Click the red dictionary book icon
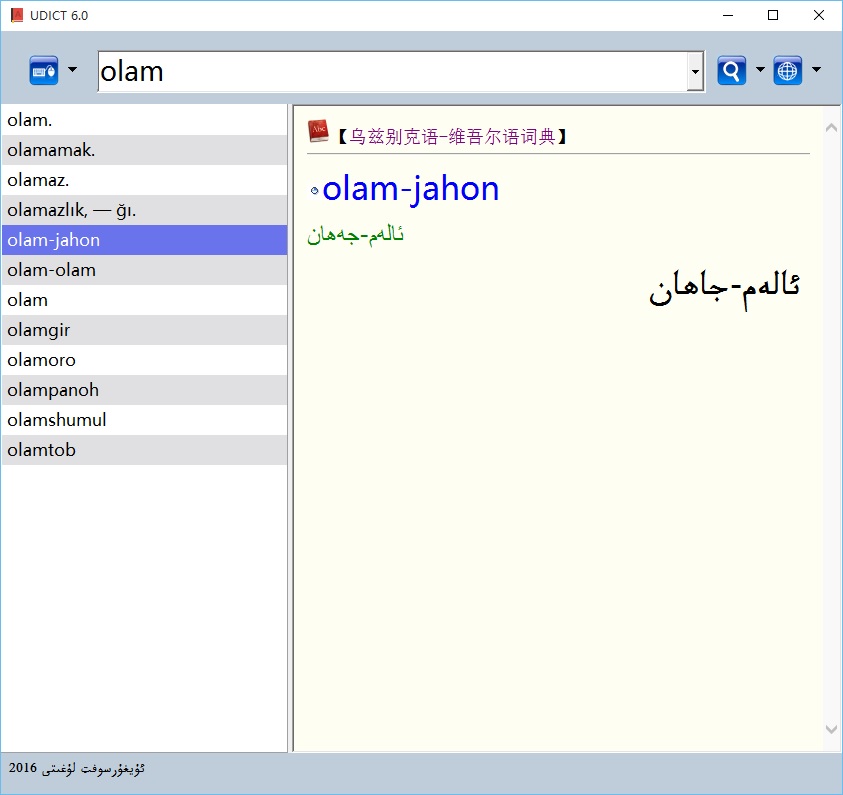Image resolution: width=843 pixels, height=795 pixels. pyautogui.click(x=318, y=131)
